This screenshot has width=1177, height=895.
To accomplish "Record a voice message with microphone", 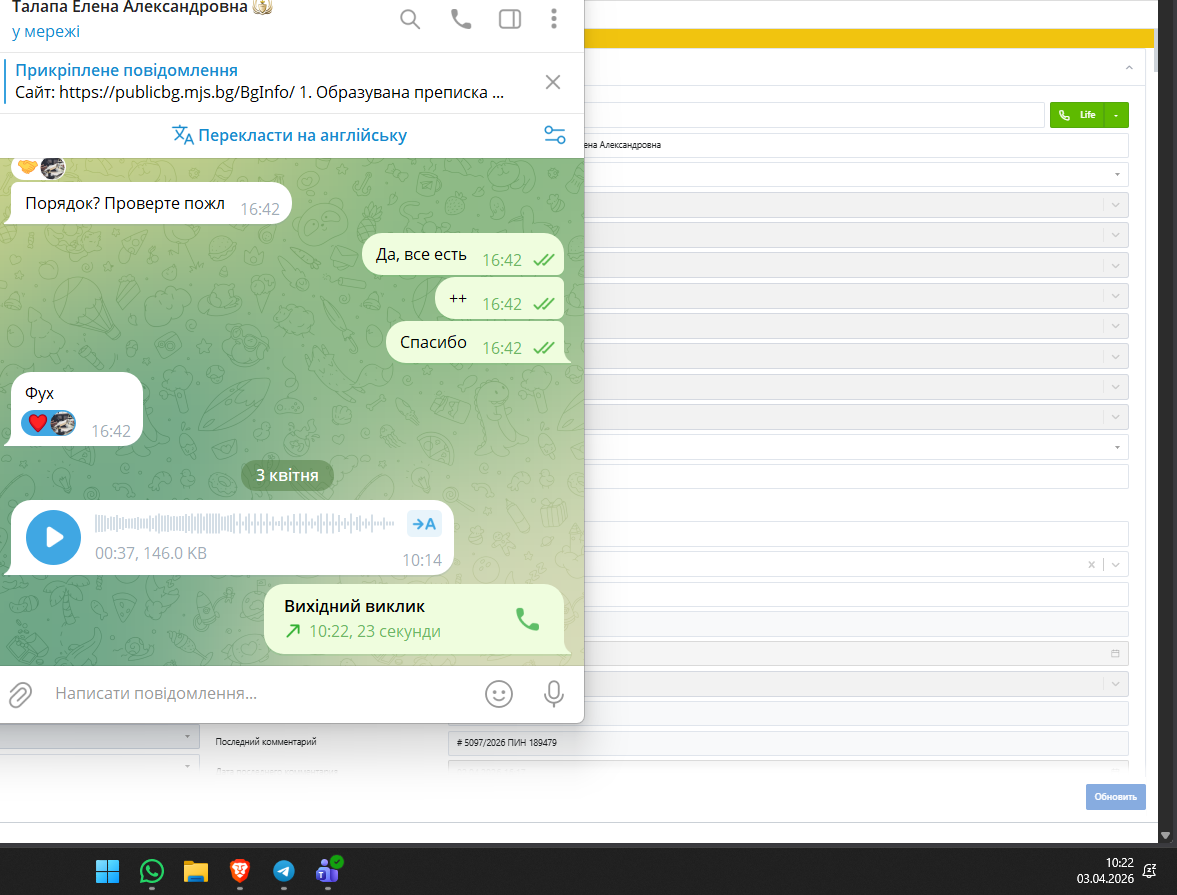I will 554,695.
